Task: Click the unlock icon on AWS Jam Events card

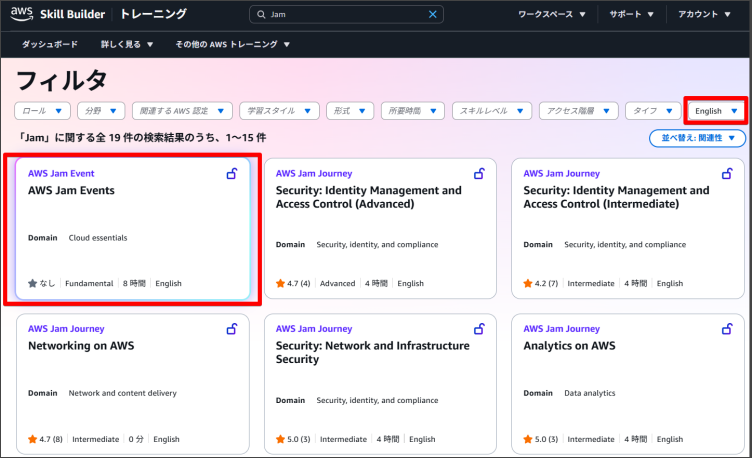Action: [232, 174]
